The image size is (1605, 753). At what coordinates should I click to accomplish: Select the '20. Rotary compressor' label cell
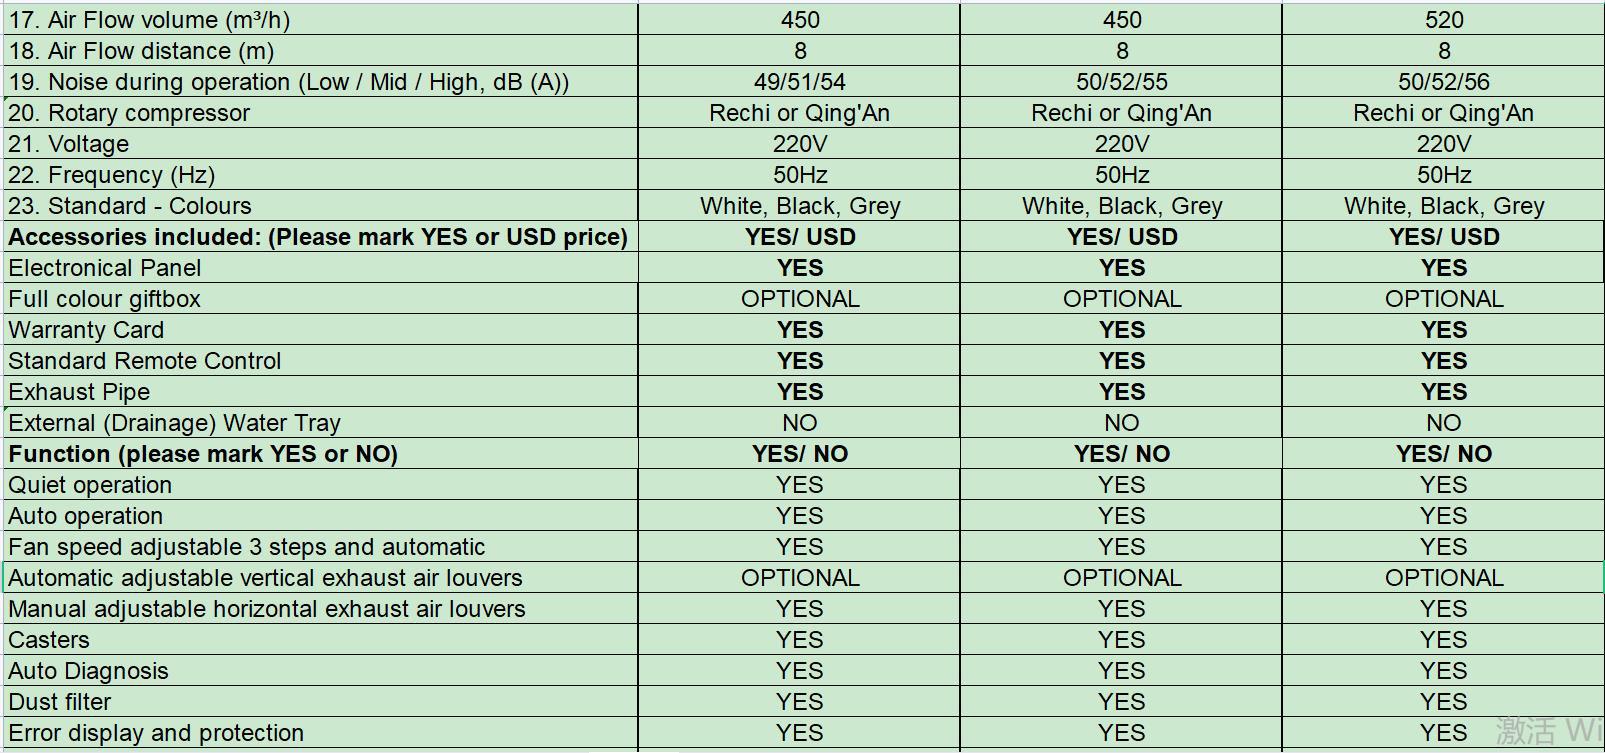click(x=129, y=113)
